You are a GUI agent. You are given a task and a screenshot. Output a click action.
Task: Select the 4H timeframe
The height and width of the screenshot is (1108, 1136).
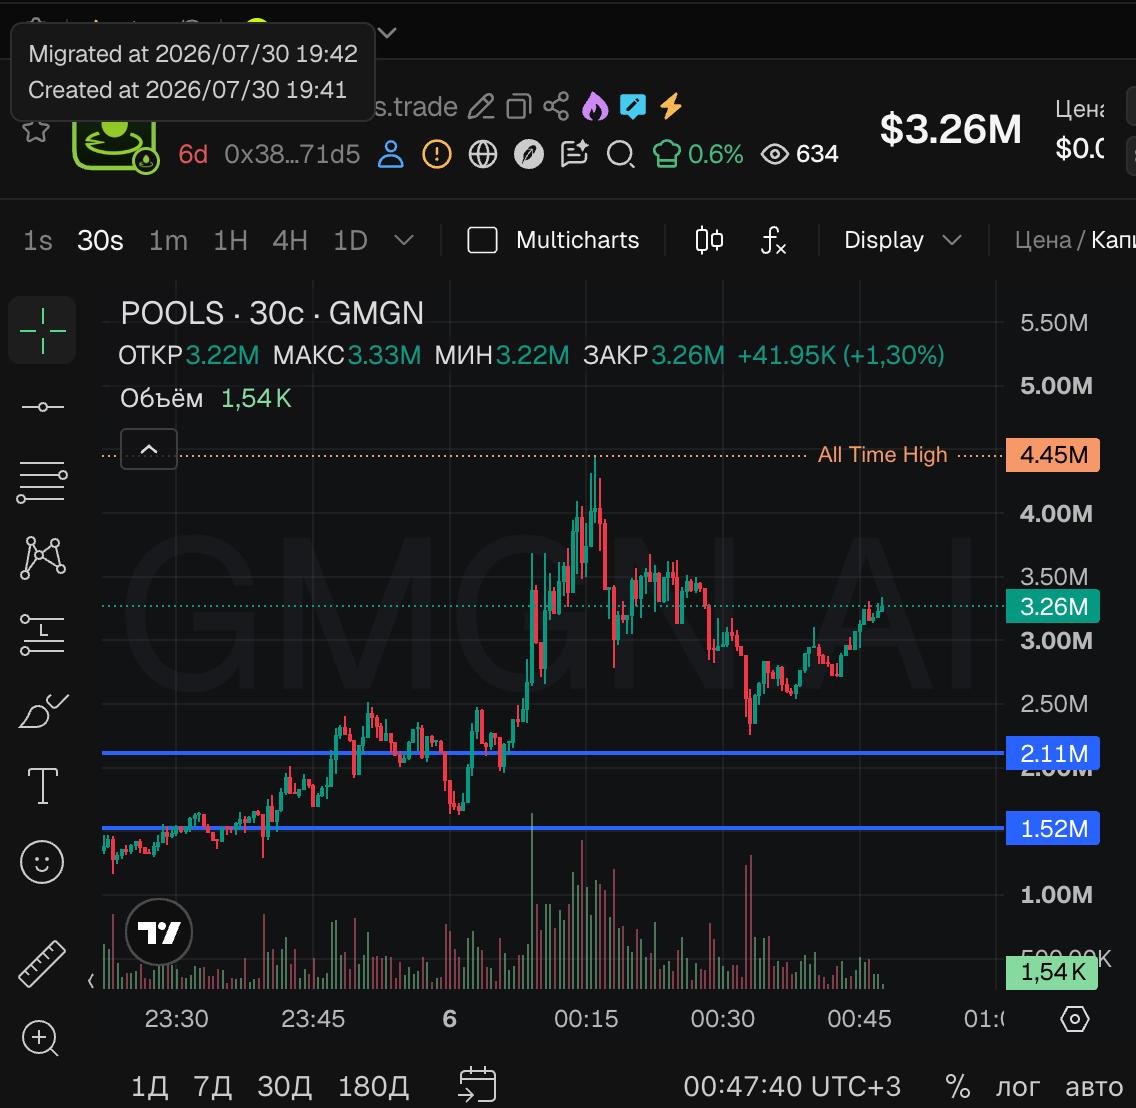tap(290, 240)
